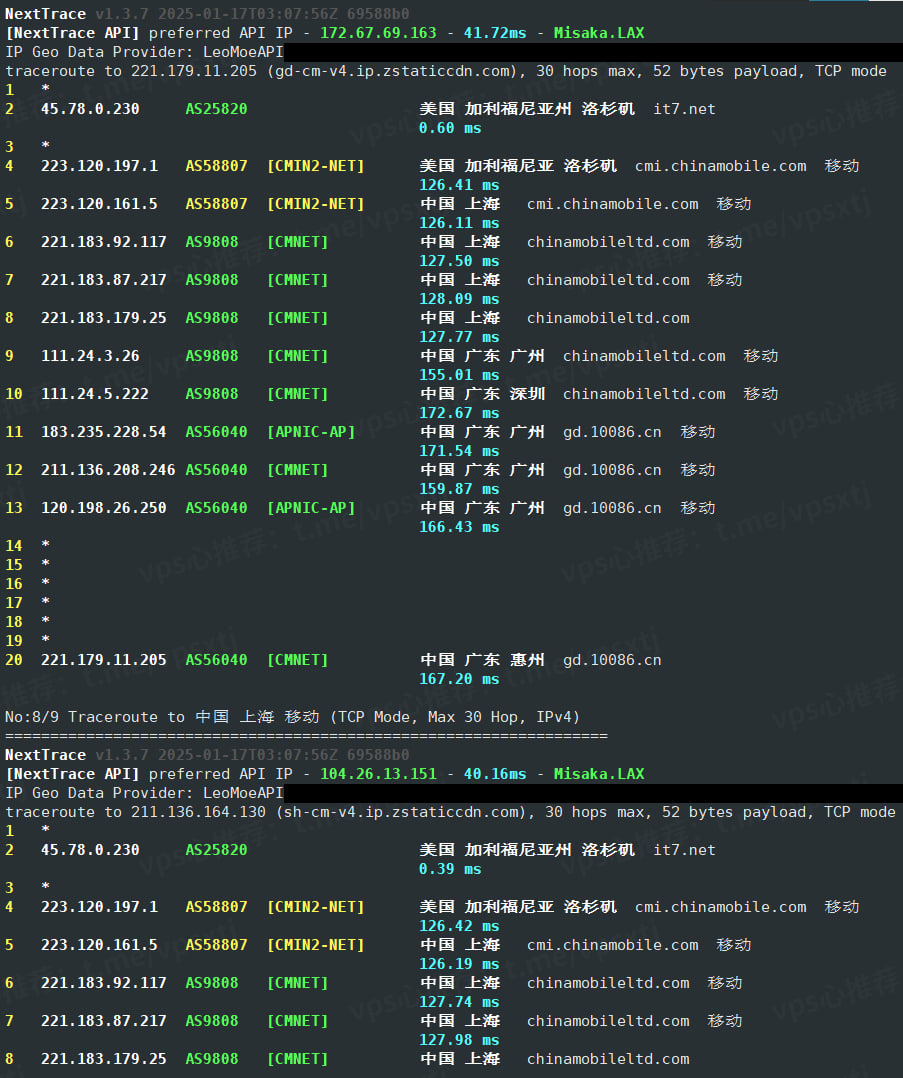This screenshot has width=903, height=1078.
Task: Click the latency value 167.20 ms
Action: tap(459, 679)
